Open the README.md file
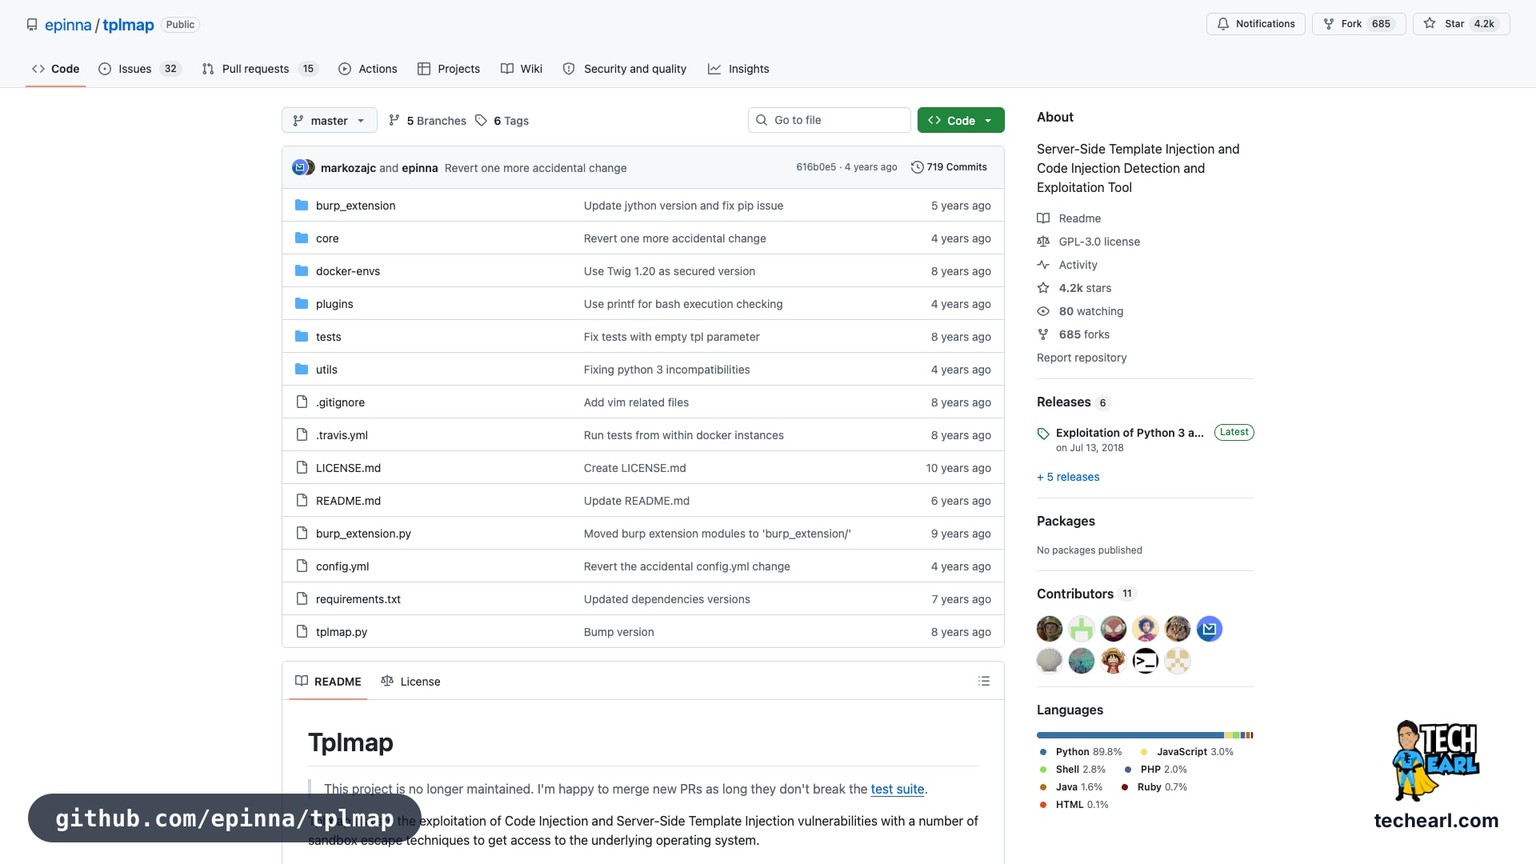This screenshot has width=1536, height=864. 348,501
